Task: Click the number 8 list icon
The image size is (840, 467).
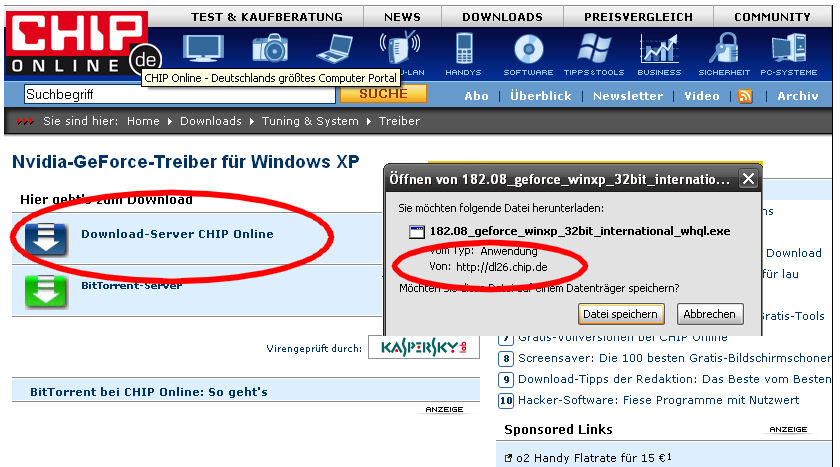Action: [x=506, y=358]
